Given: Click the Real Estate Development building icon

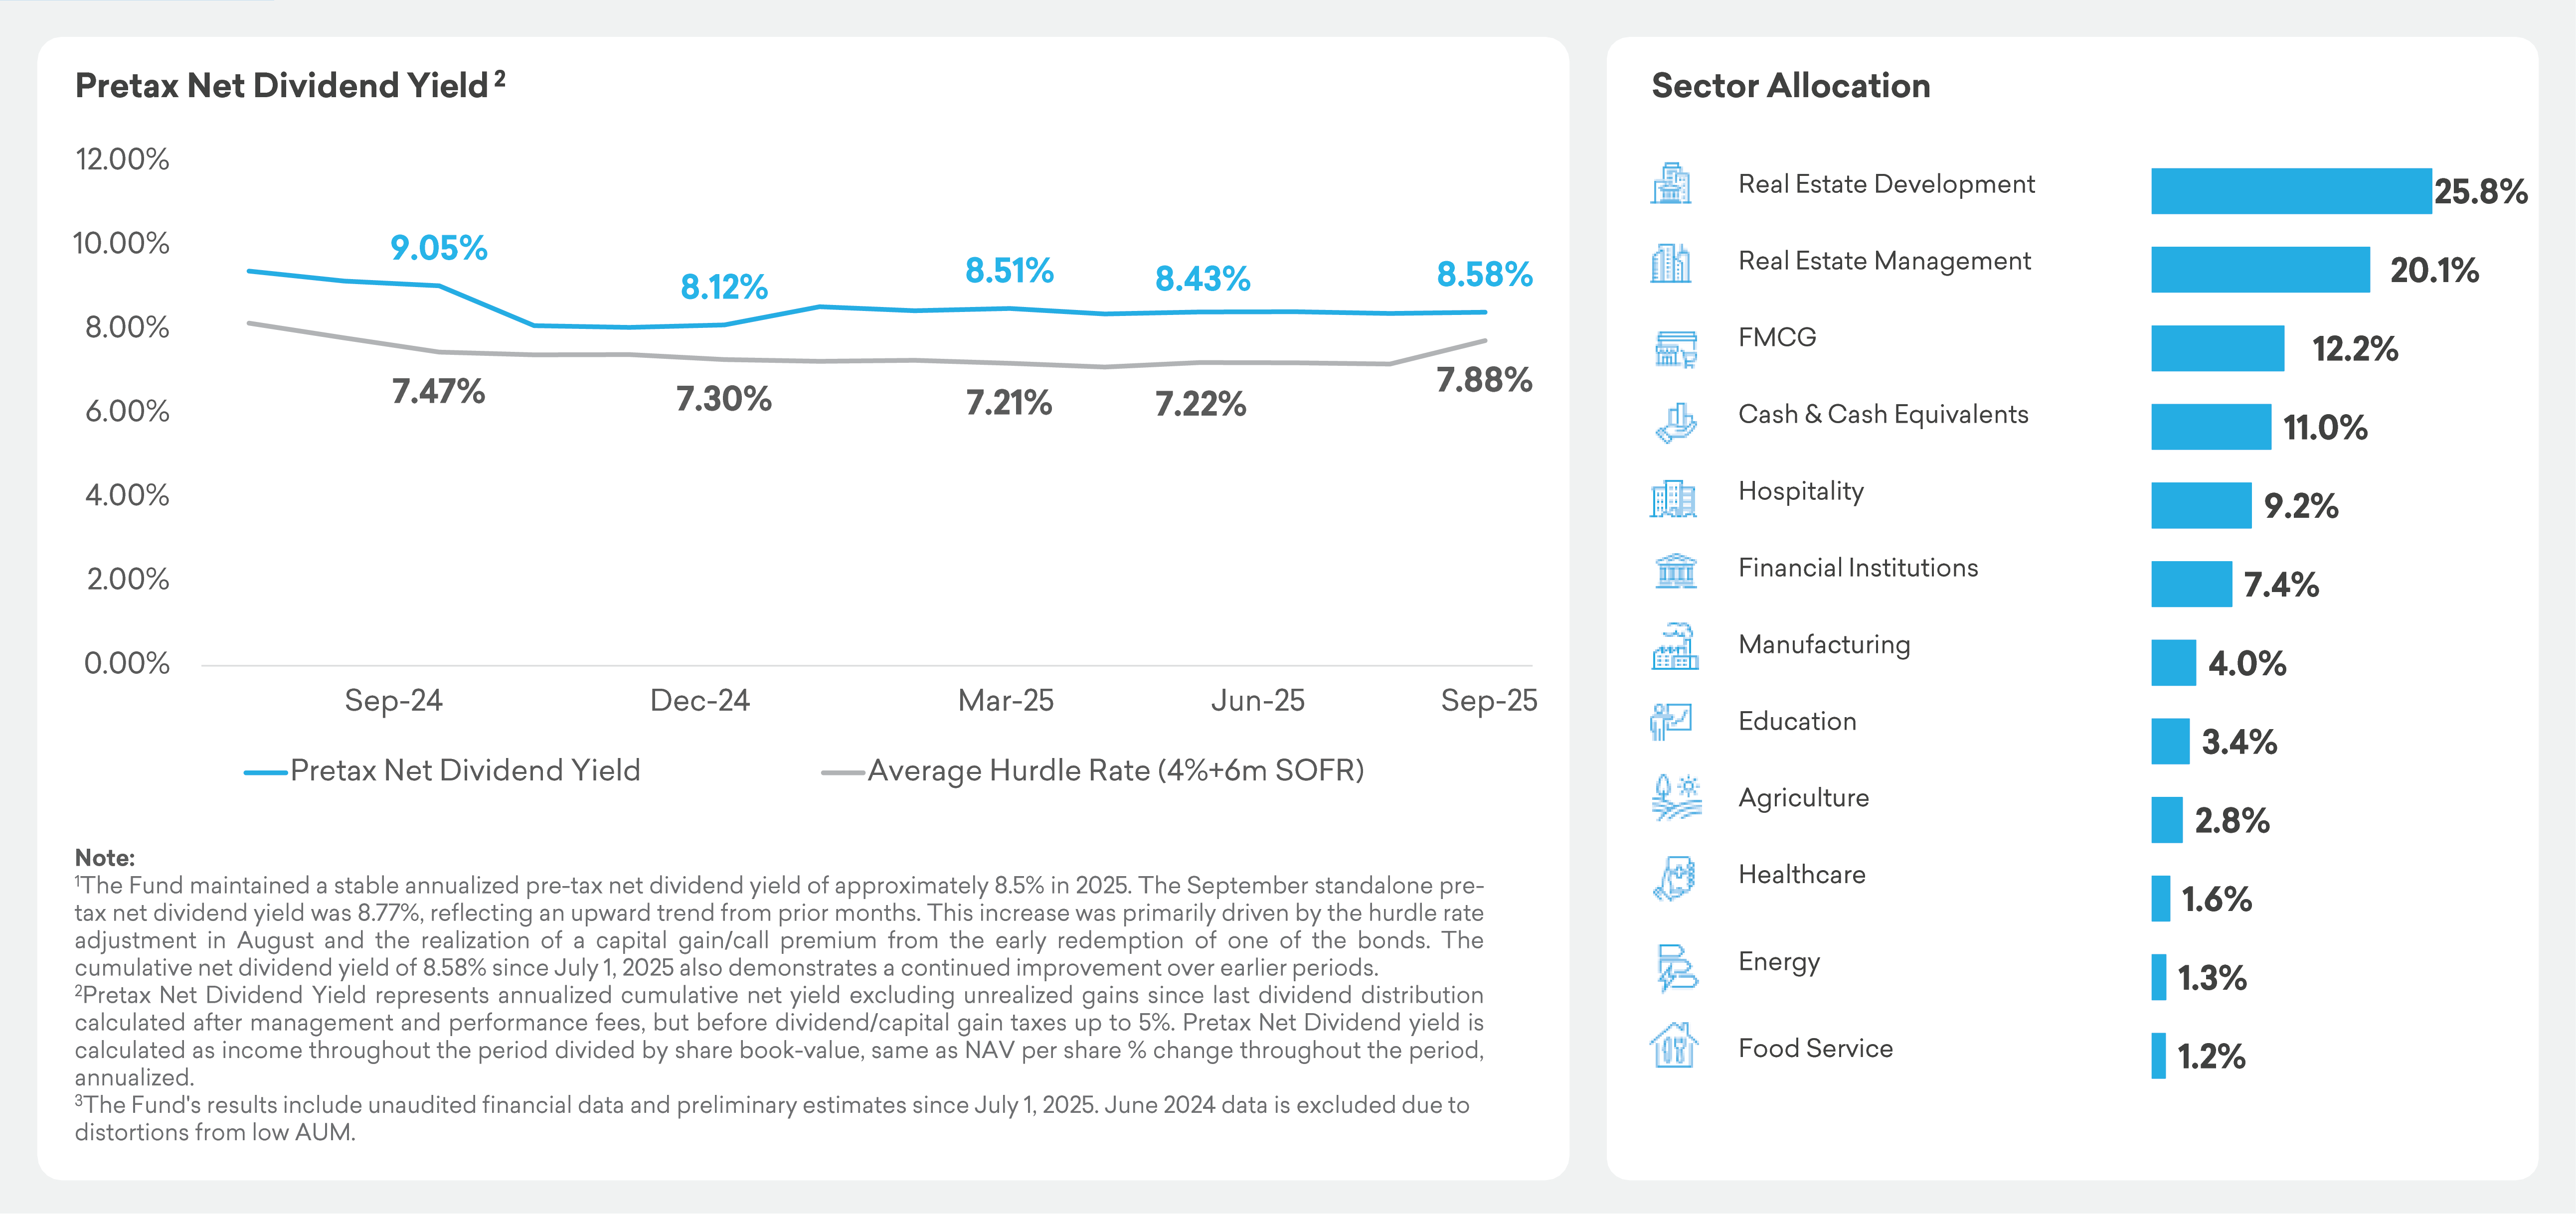Looking at the screenshot, I should click(1671, 184).
